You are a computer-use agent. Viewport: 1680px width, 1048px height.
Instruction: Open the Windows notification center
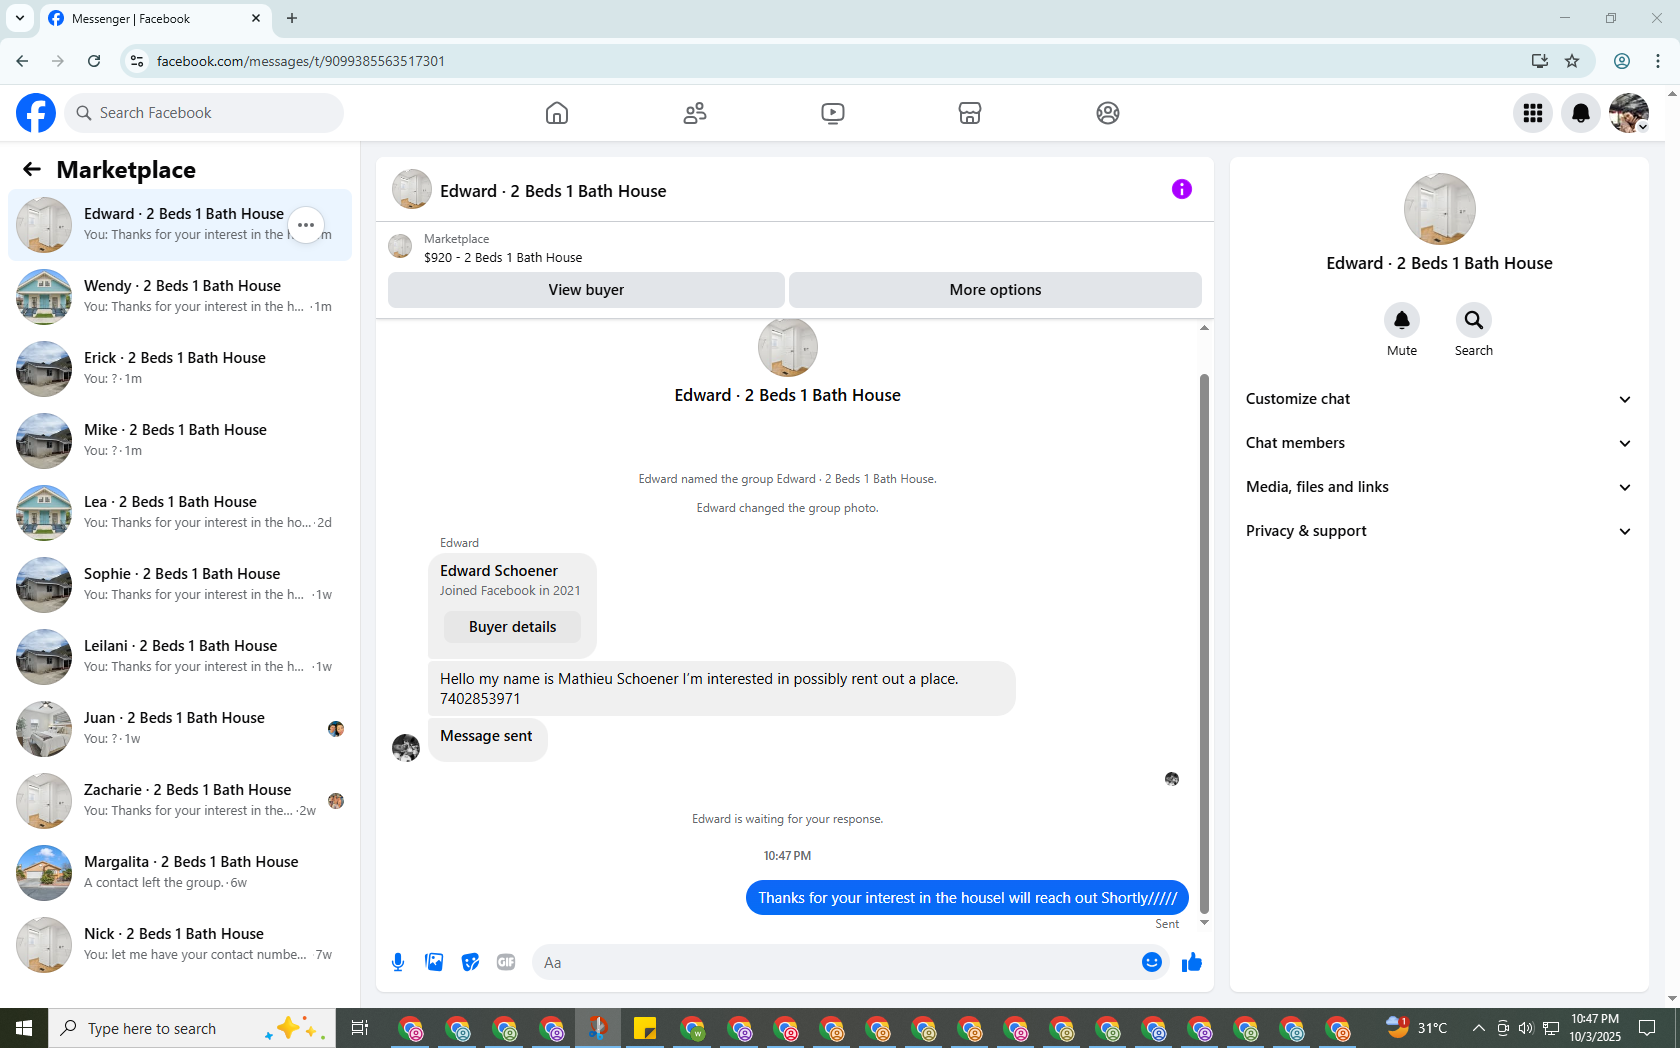1646,1028
